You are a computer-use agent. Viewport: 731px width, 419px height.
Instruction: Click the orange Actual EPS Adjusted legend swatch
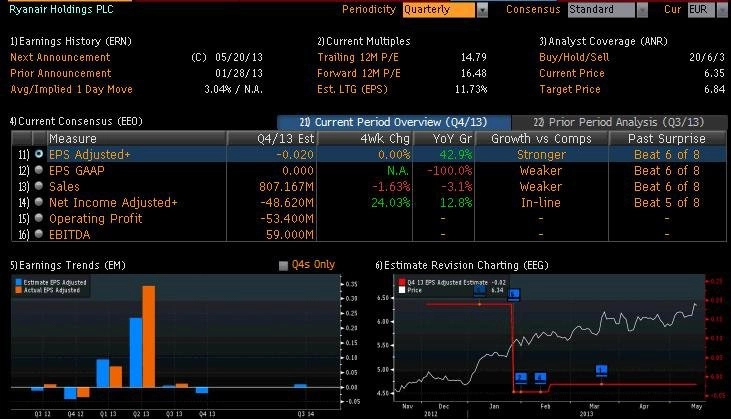coord(19,290)
